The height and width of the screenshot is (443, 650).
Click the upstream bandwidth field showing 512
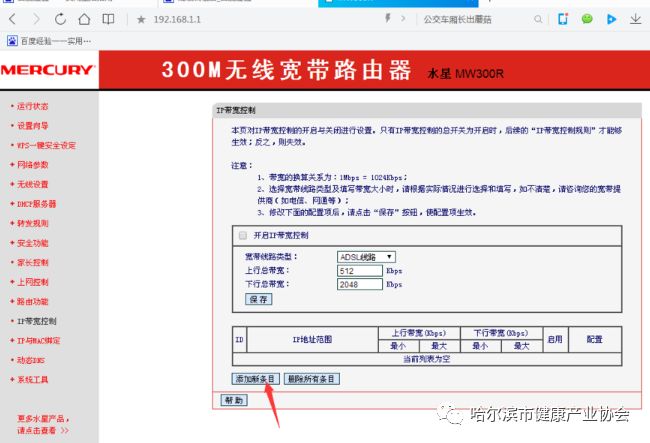pyautogui.click(x=359, y=271)
